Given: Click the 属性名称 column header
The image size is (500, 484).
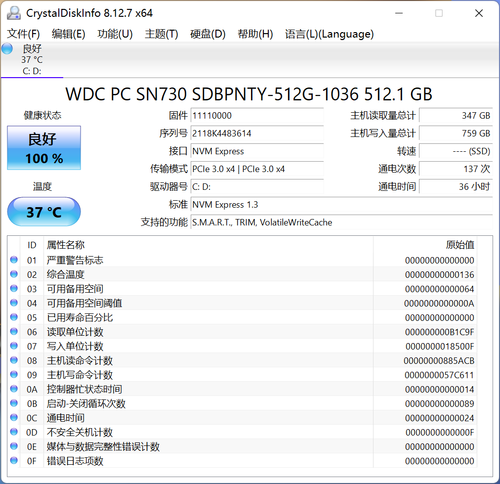Looking at the screenshot, I should [208, 245].
